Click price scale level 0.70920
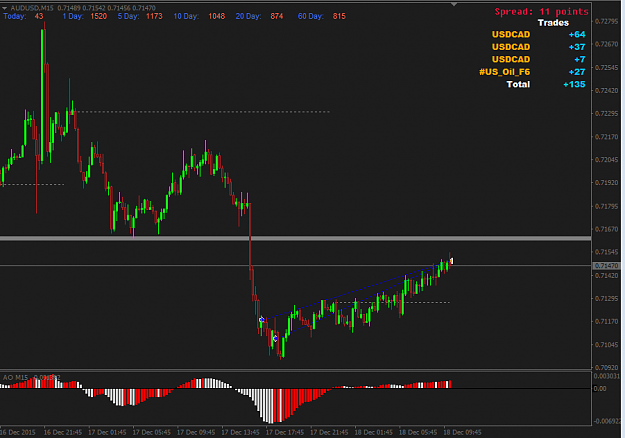Image resolution: width=625 pixels, height=438 pixels. (606, 367)
